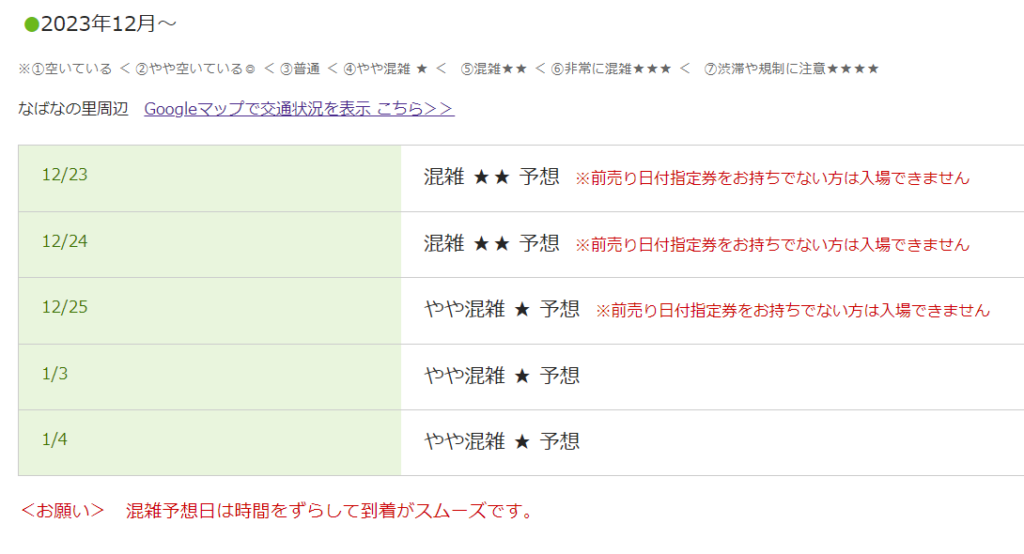Select the 1/3 date cell

55,373
